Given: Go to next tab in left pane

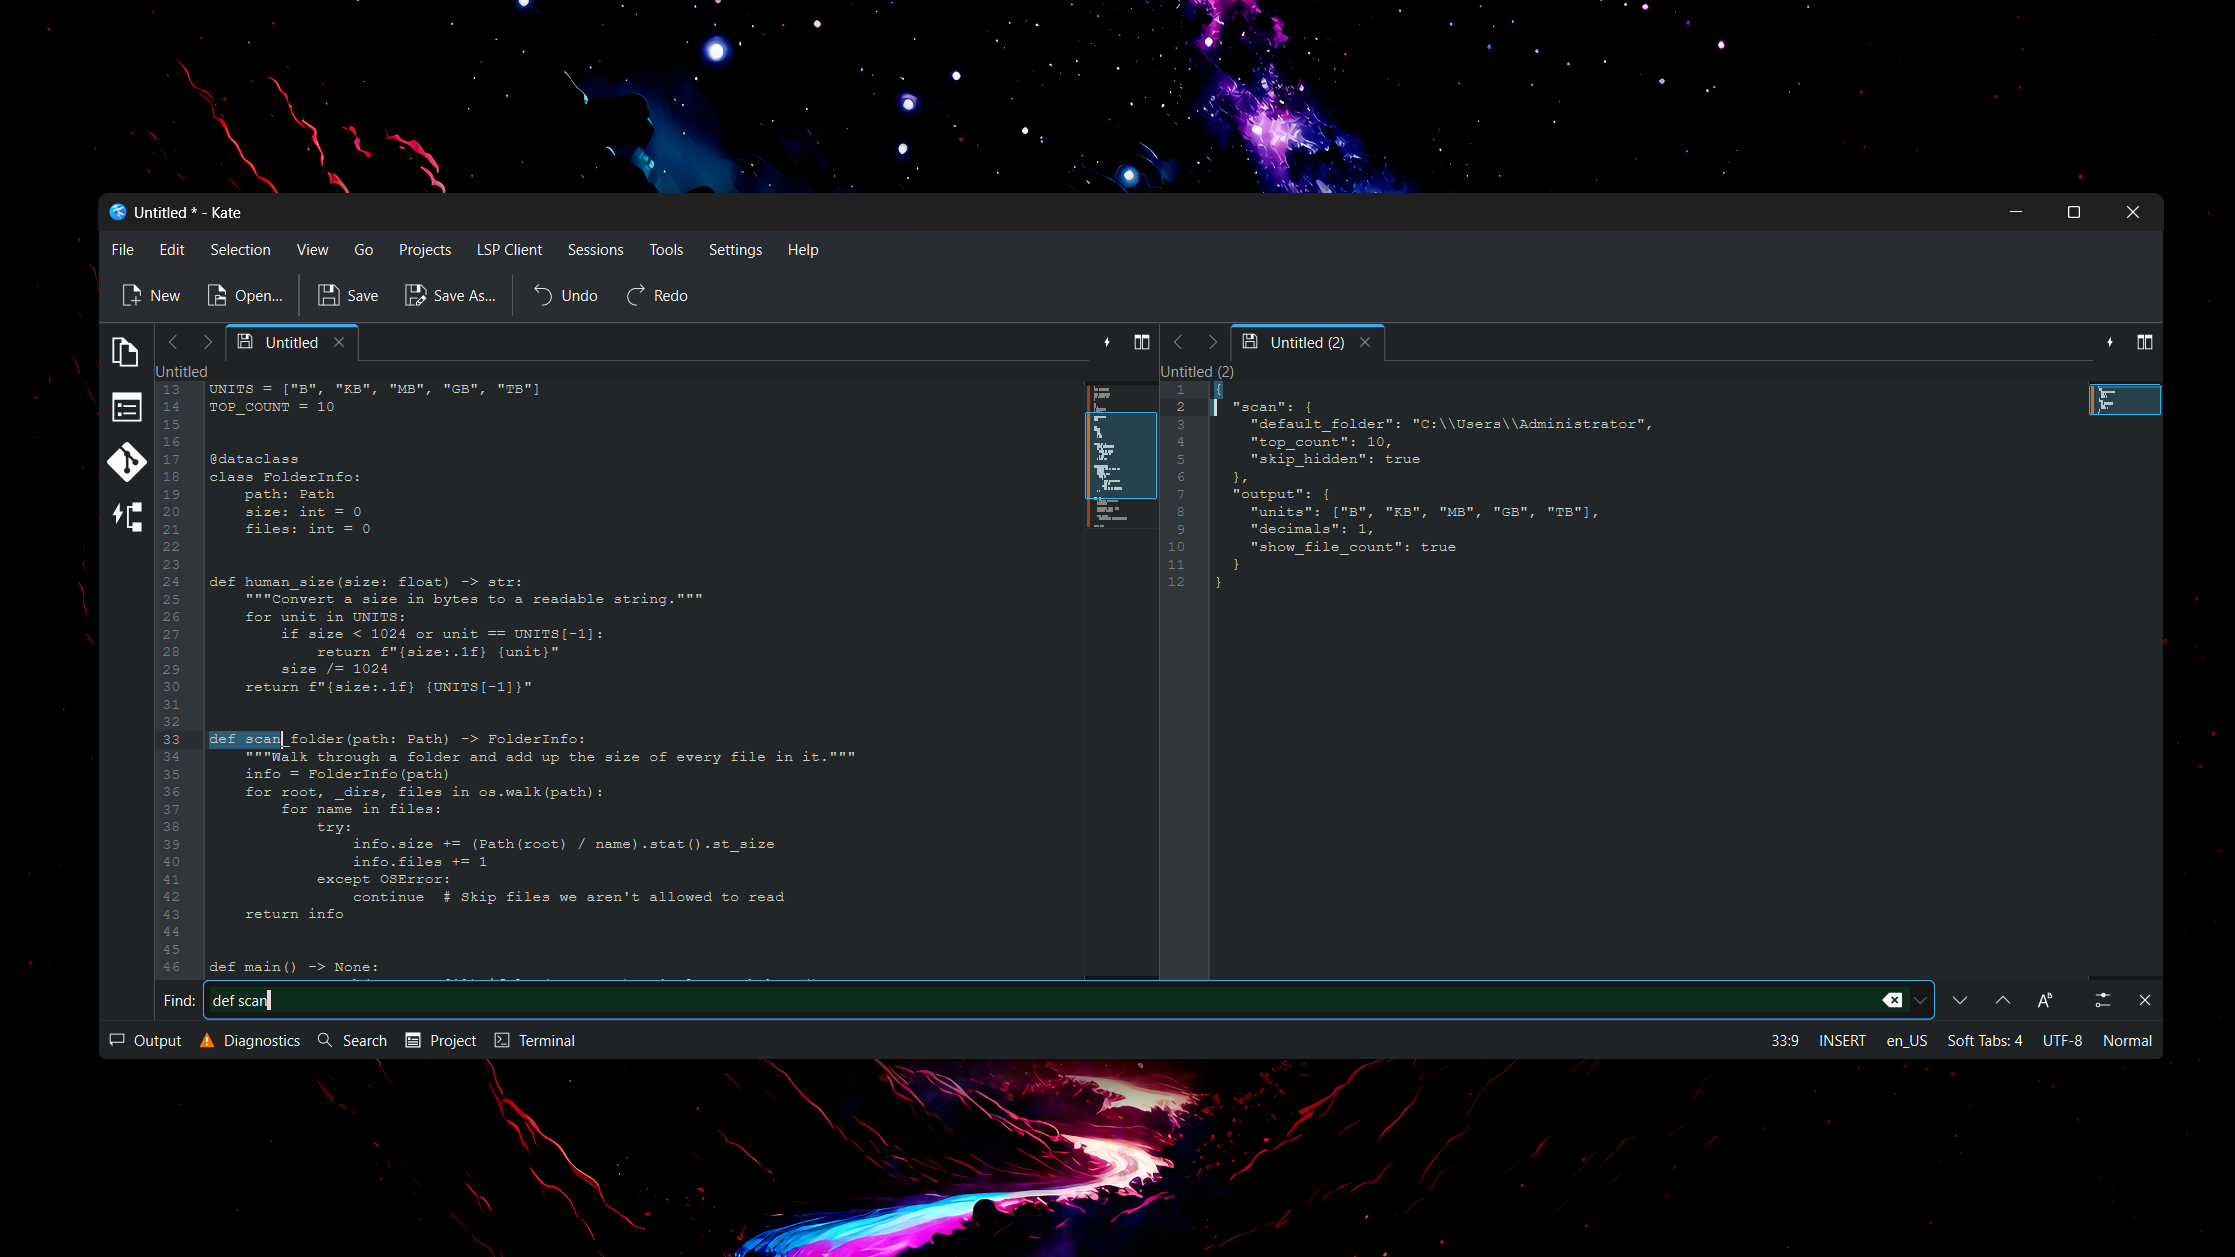Looking at the screenshot, I should pyautogui.click(x=207, y=342).
